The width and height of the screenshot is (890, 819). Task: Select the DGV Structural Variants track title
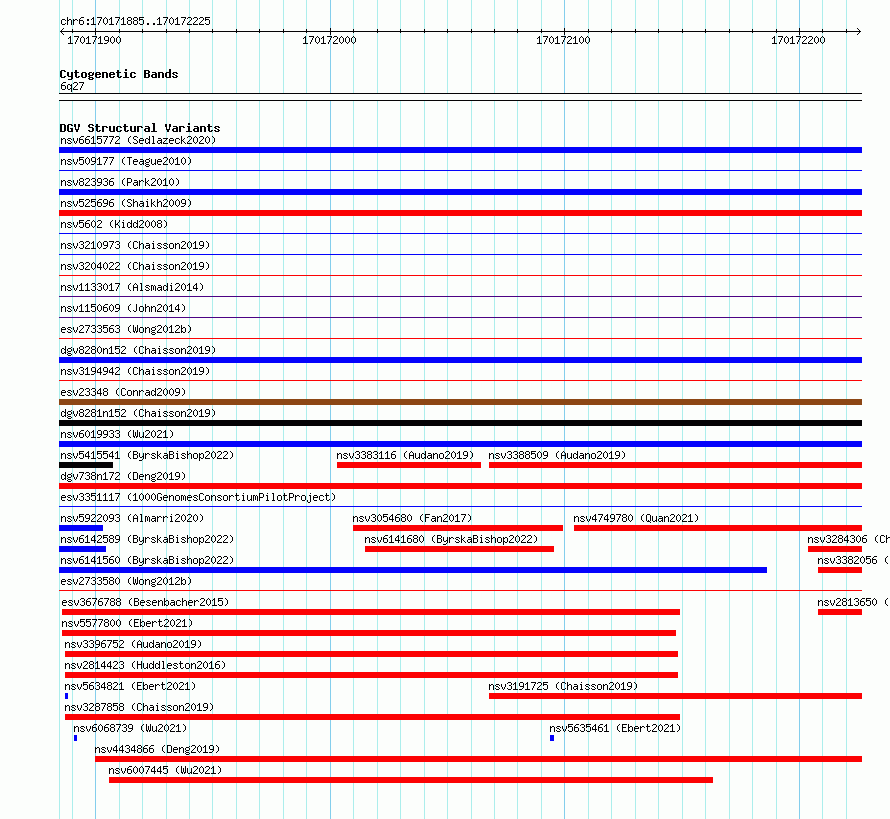(140, 128)
